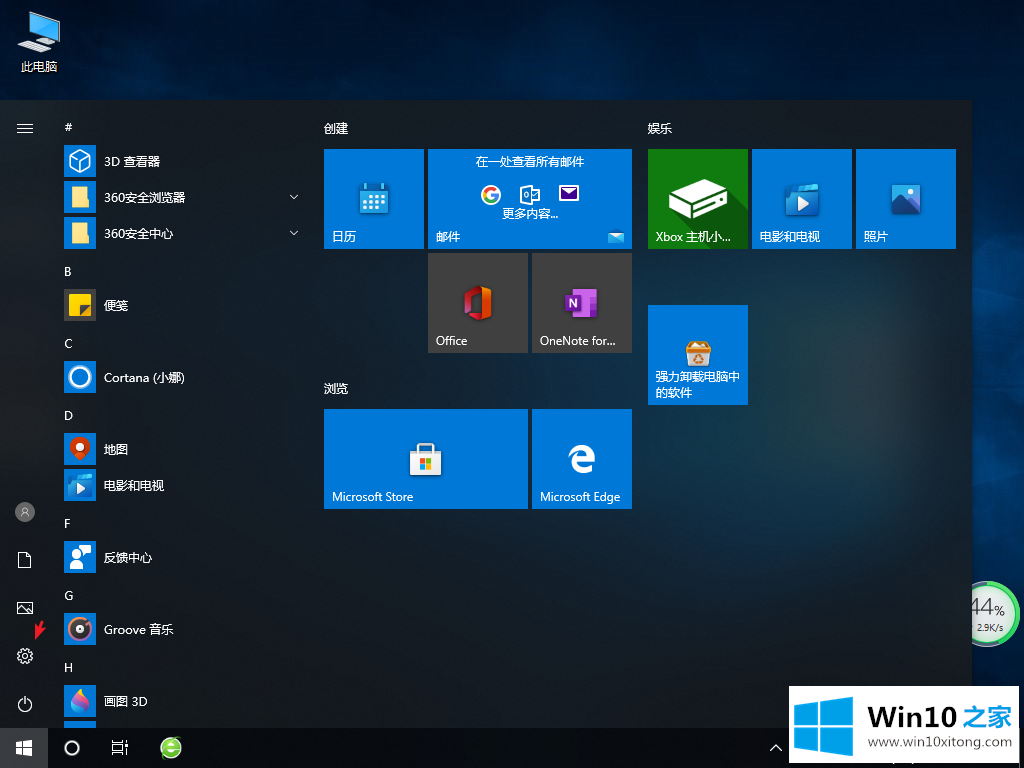The image size is (1024, 768).
Task: Click the 娱乐 group title
Action: 660,129
